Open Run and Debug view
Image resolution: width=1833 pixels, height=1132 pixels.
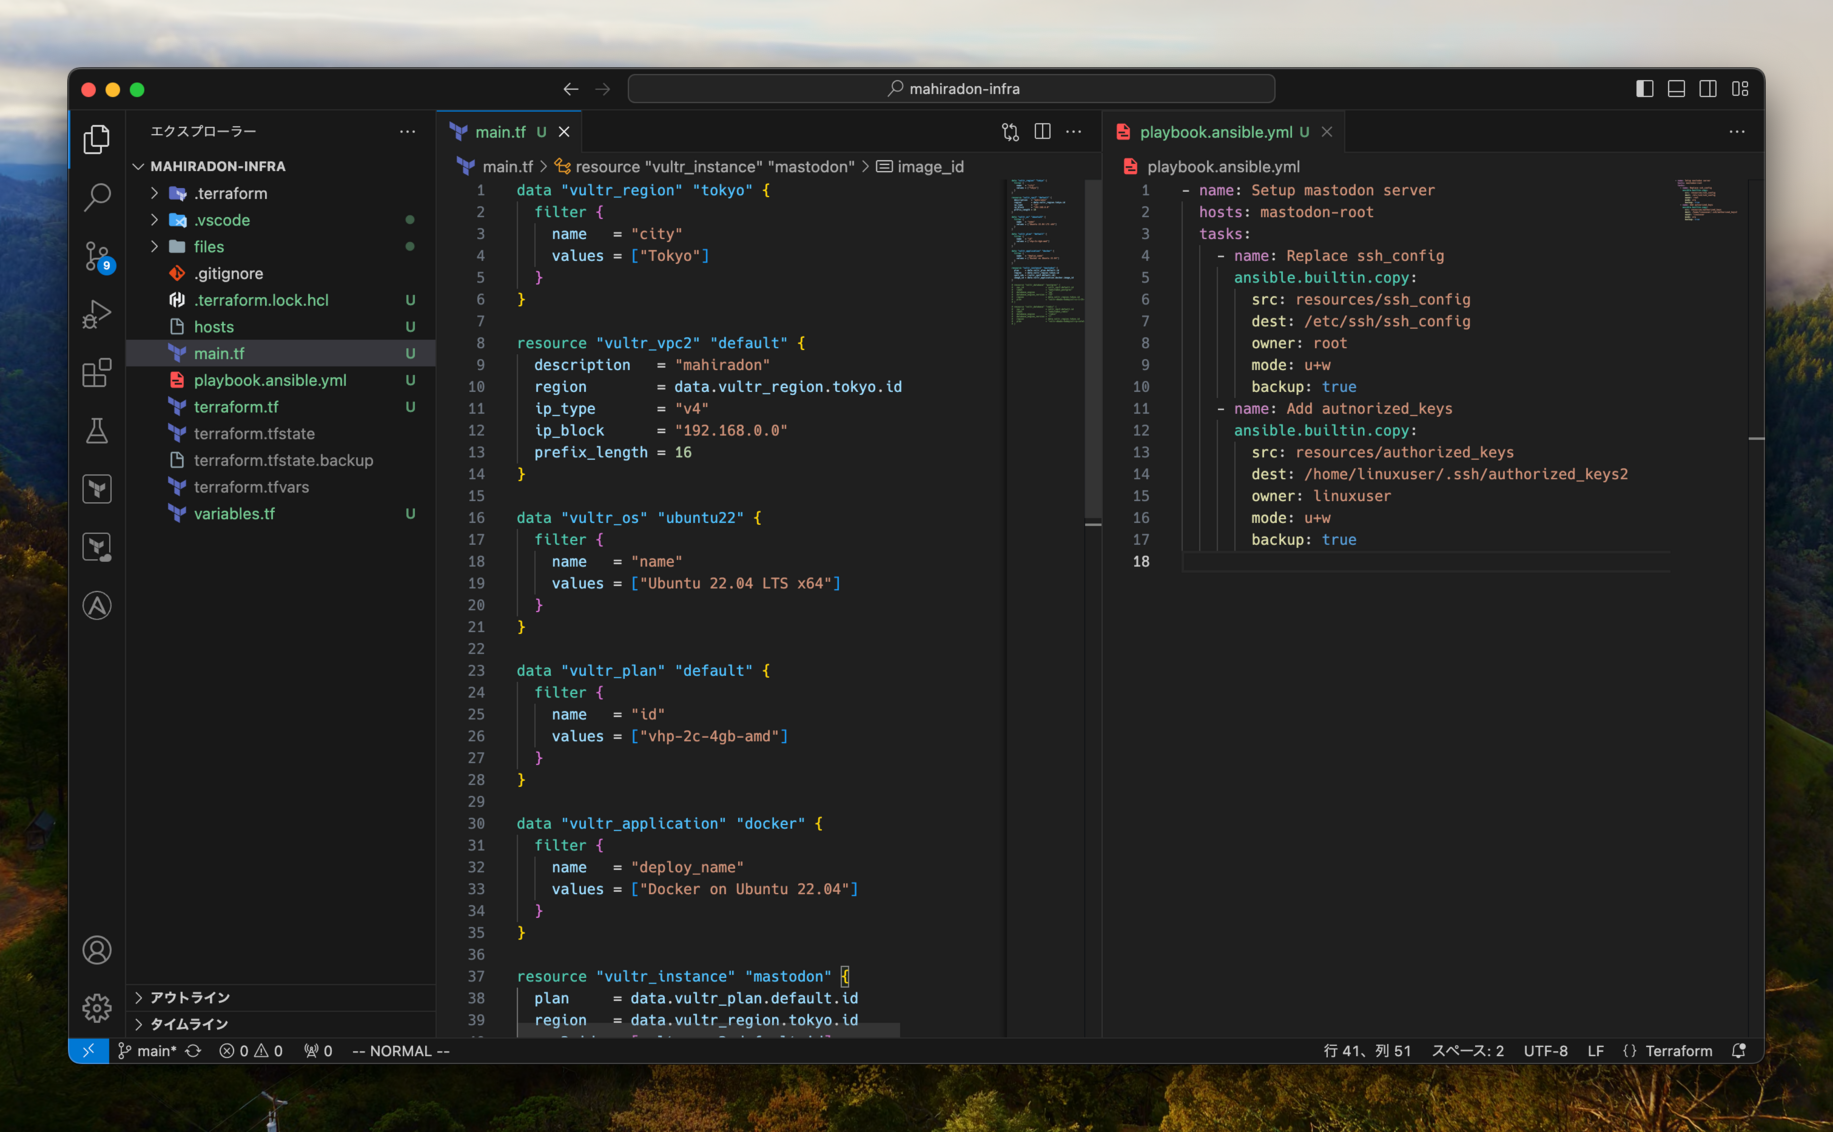pyautogui.click(x=97, y=315)
